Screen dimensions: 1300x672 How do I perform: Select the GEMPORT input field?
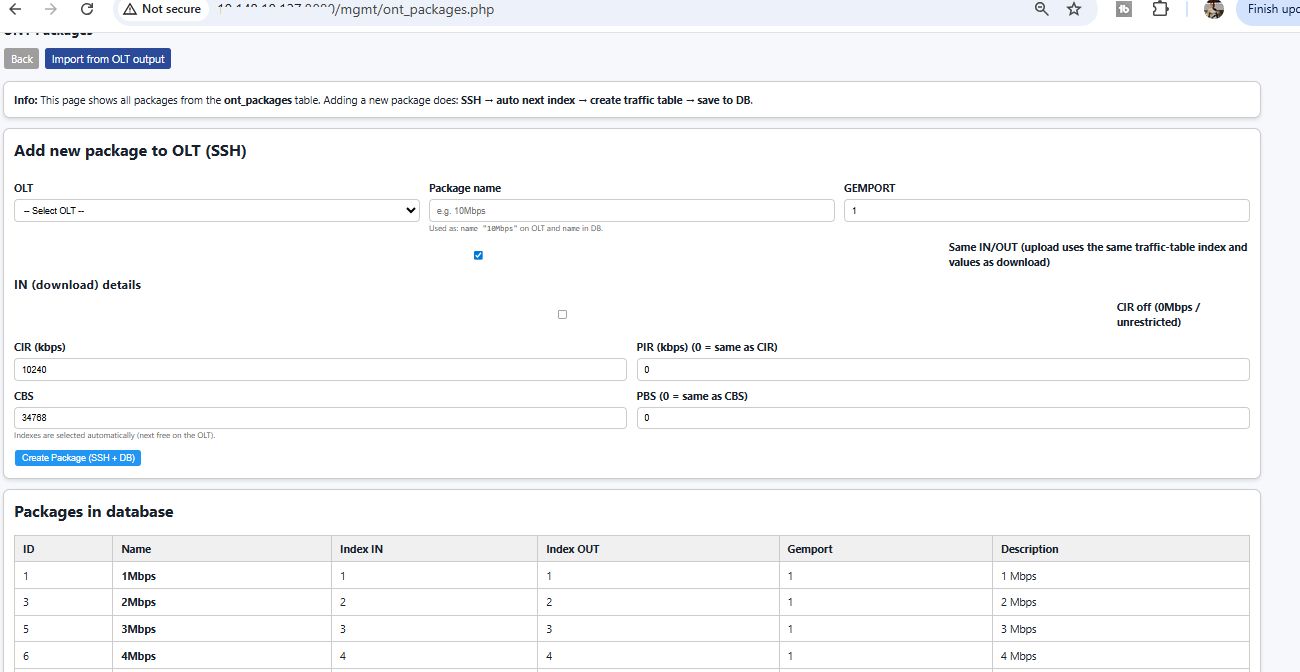[1046, 210]
